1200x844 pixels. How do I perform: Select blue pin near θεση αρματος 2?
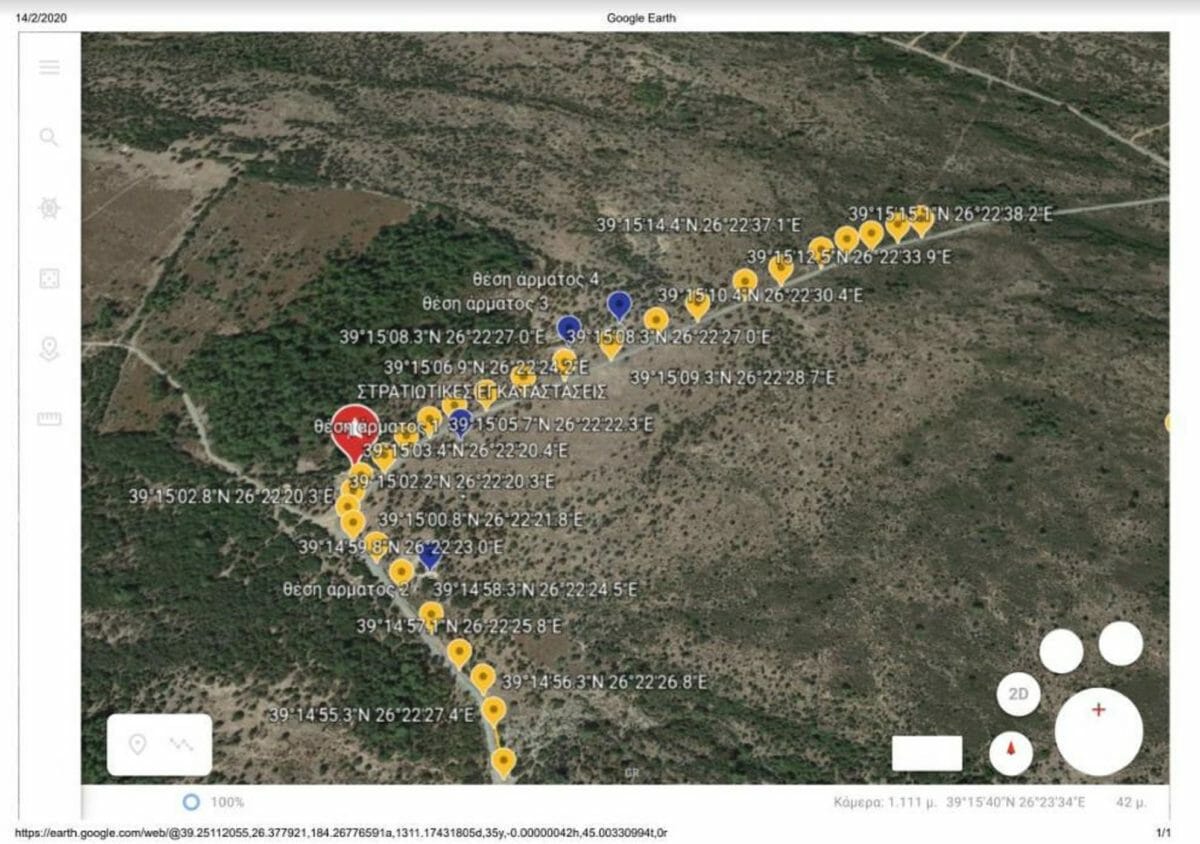coord(430,557)
